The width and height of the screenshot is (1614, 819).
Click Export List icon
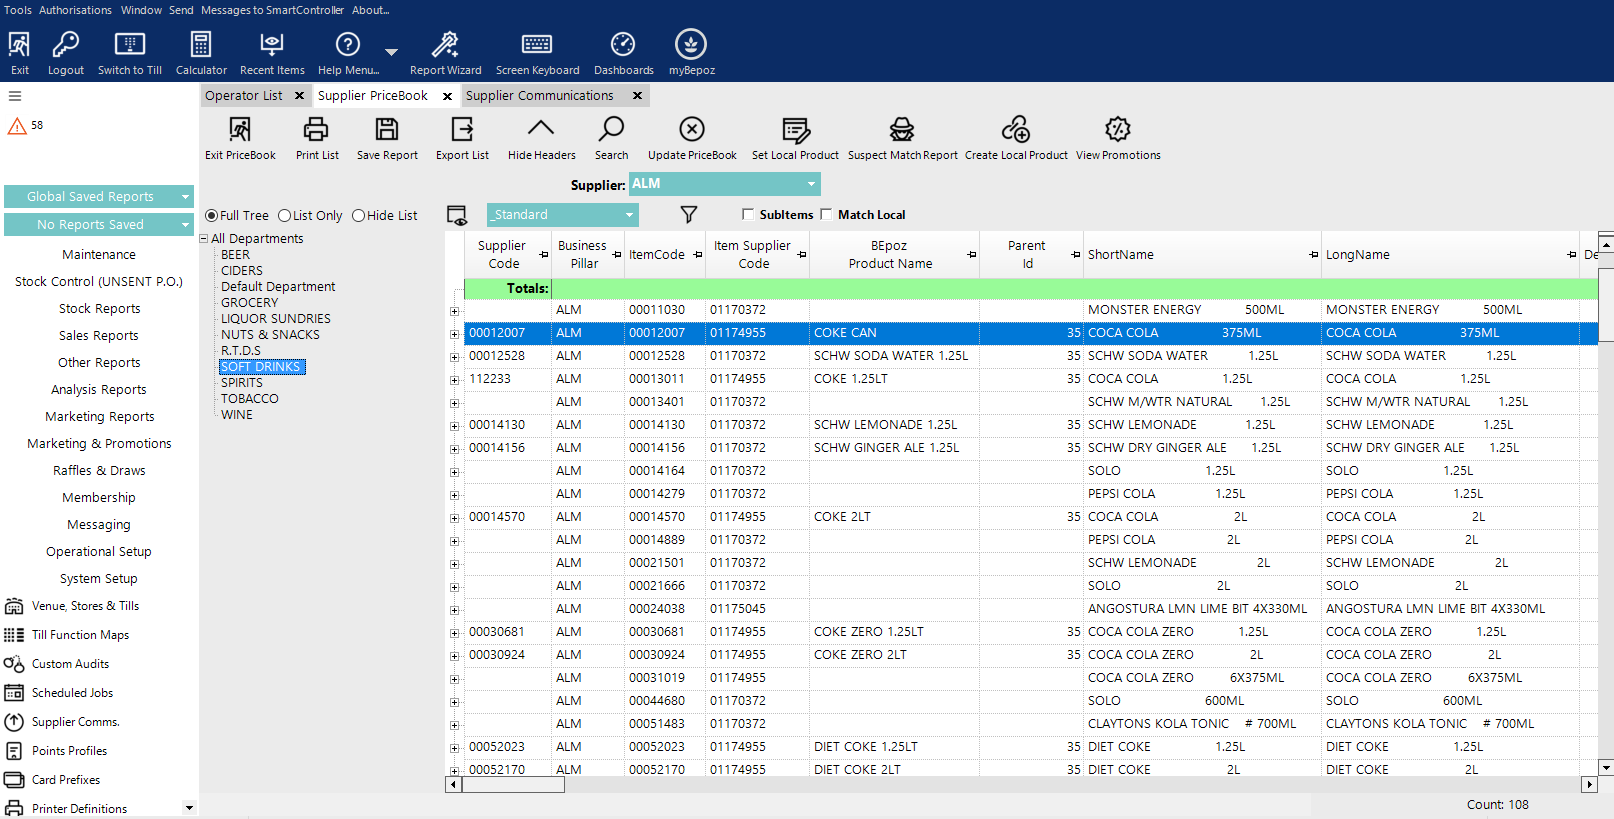point(462,129)
